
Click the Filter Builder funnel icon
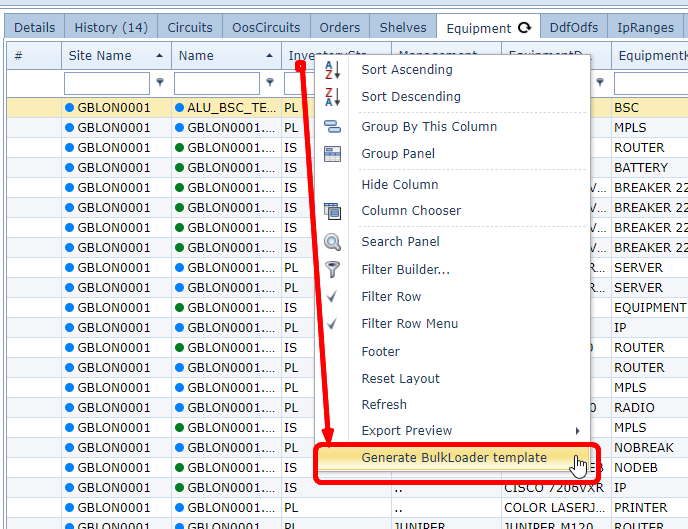(333, 269)
